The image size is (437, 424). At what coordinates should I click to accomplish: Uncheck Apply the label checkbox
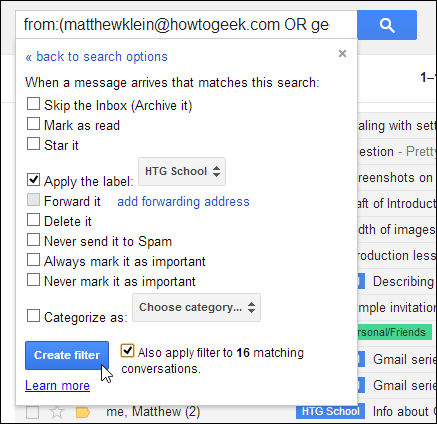[33, 180]
